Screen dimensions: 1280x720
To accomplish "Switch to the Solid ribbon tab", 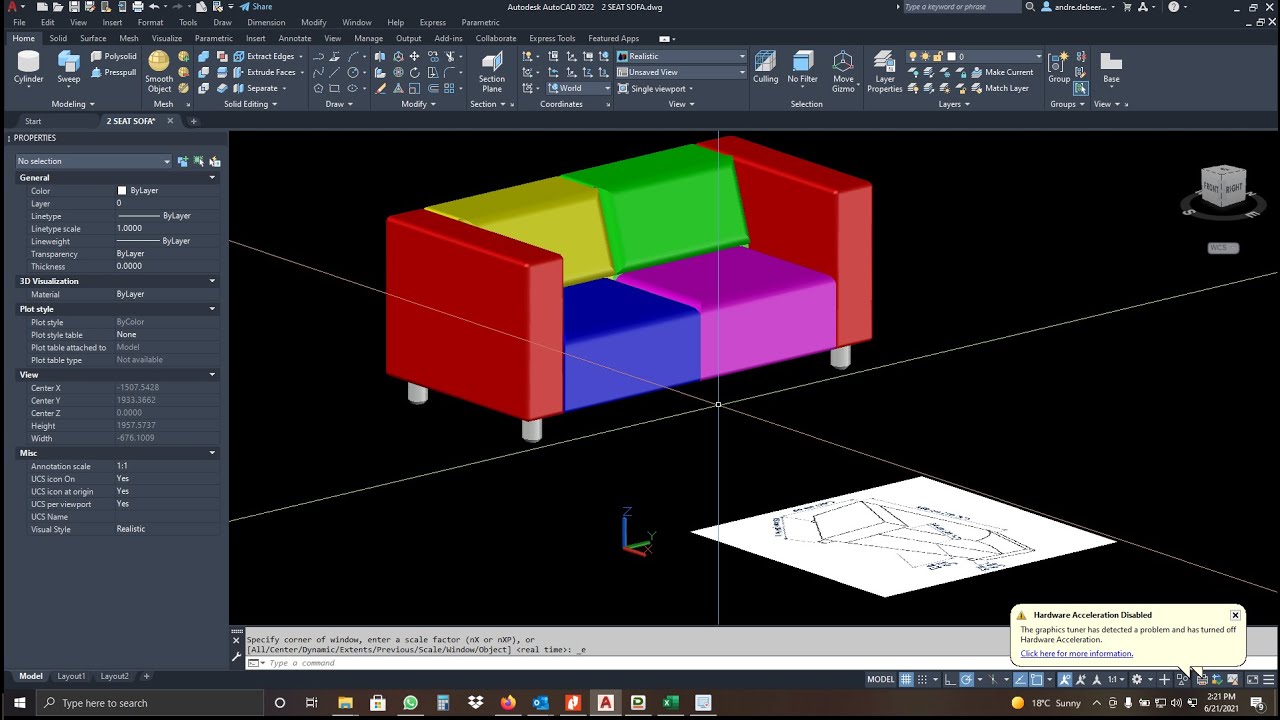I will (58, 38).
